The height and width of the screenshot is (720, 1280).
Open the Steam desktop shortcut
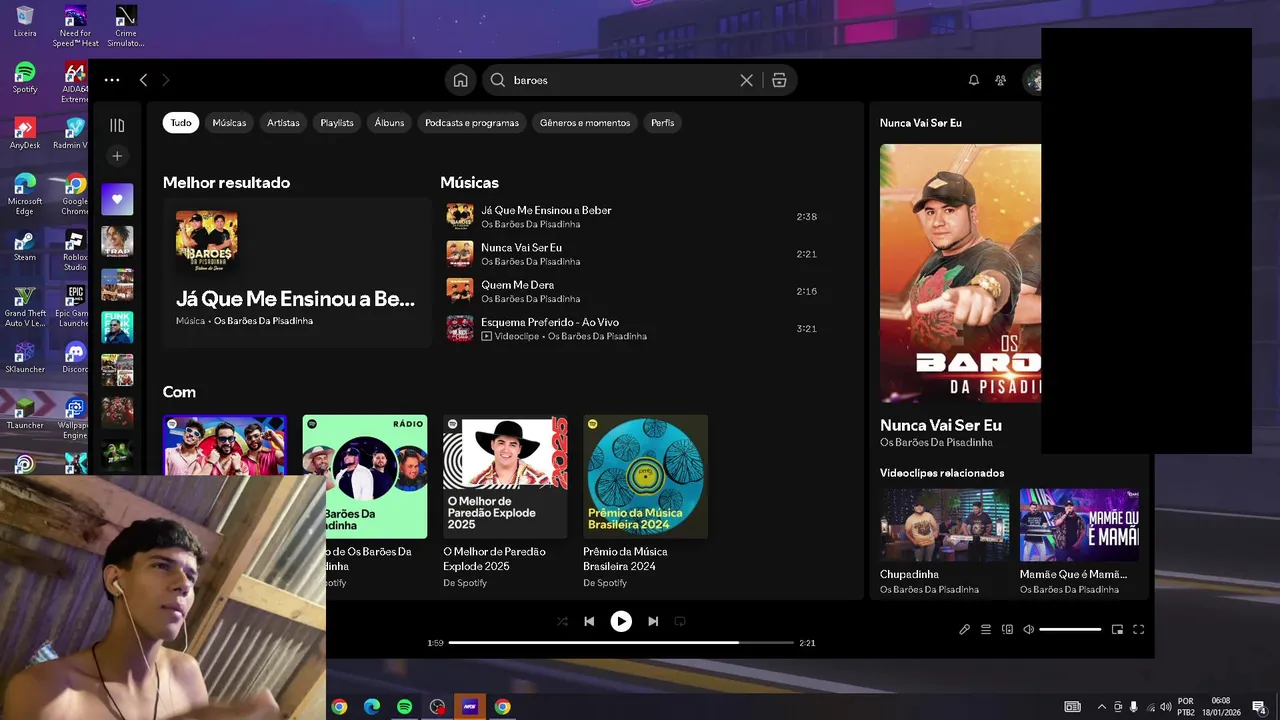click(x=25, y=246)
